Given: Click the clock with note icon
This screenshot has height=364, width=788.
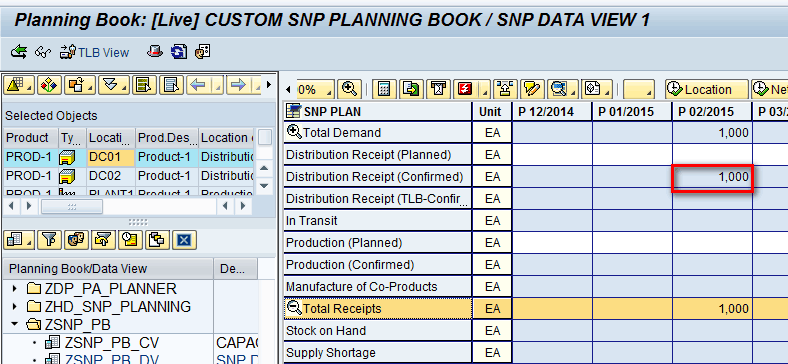Looking at the screenshot, I should pyautogui.click(x=130, y=240).
